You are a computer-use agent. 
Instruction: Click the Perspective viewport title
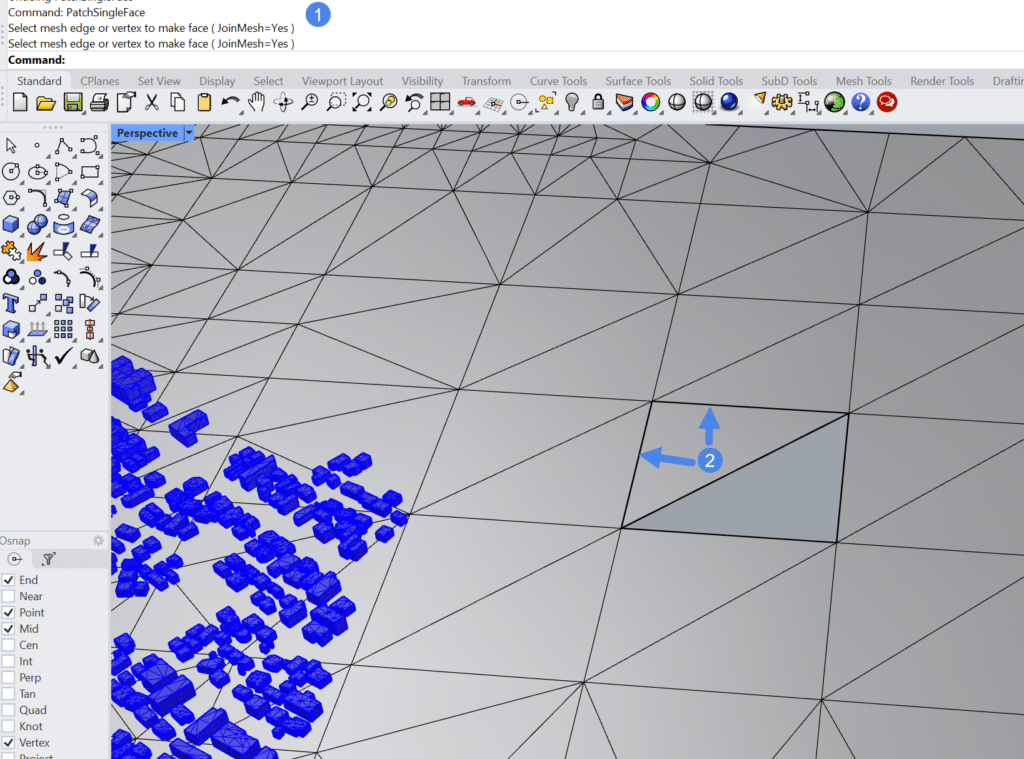pyautogui.click(x=147, y=133)
